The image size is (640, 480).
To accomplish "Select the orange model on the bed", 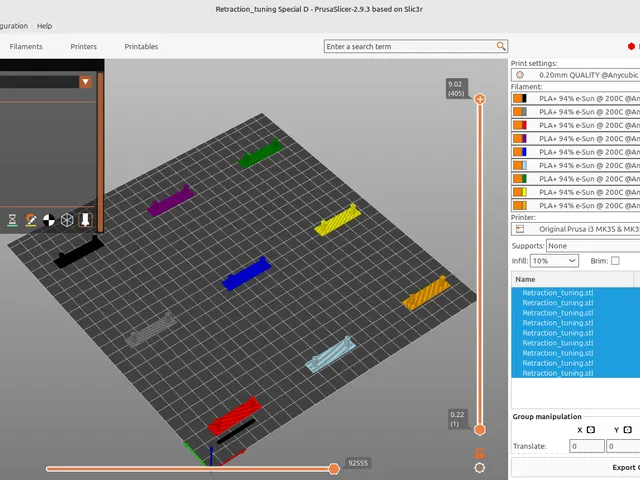I will coord(427,293).
